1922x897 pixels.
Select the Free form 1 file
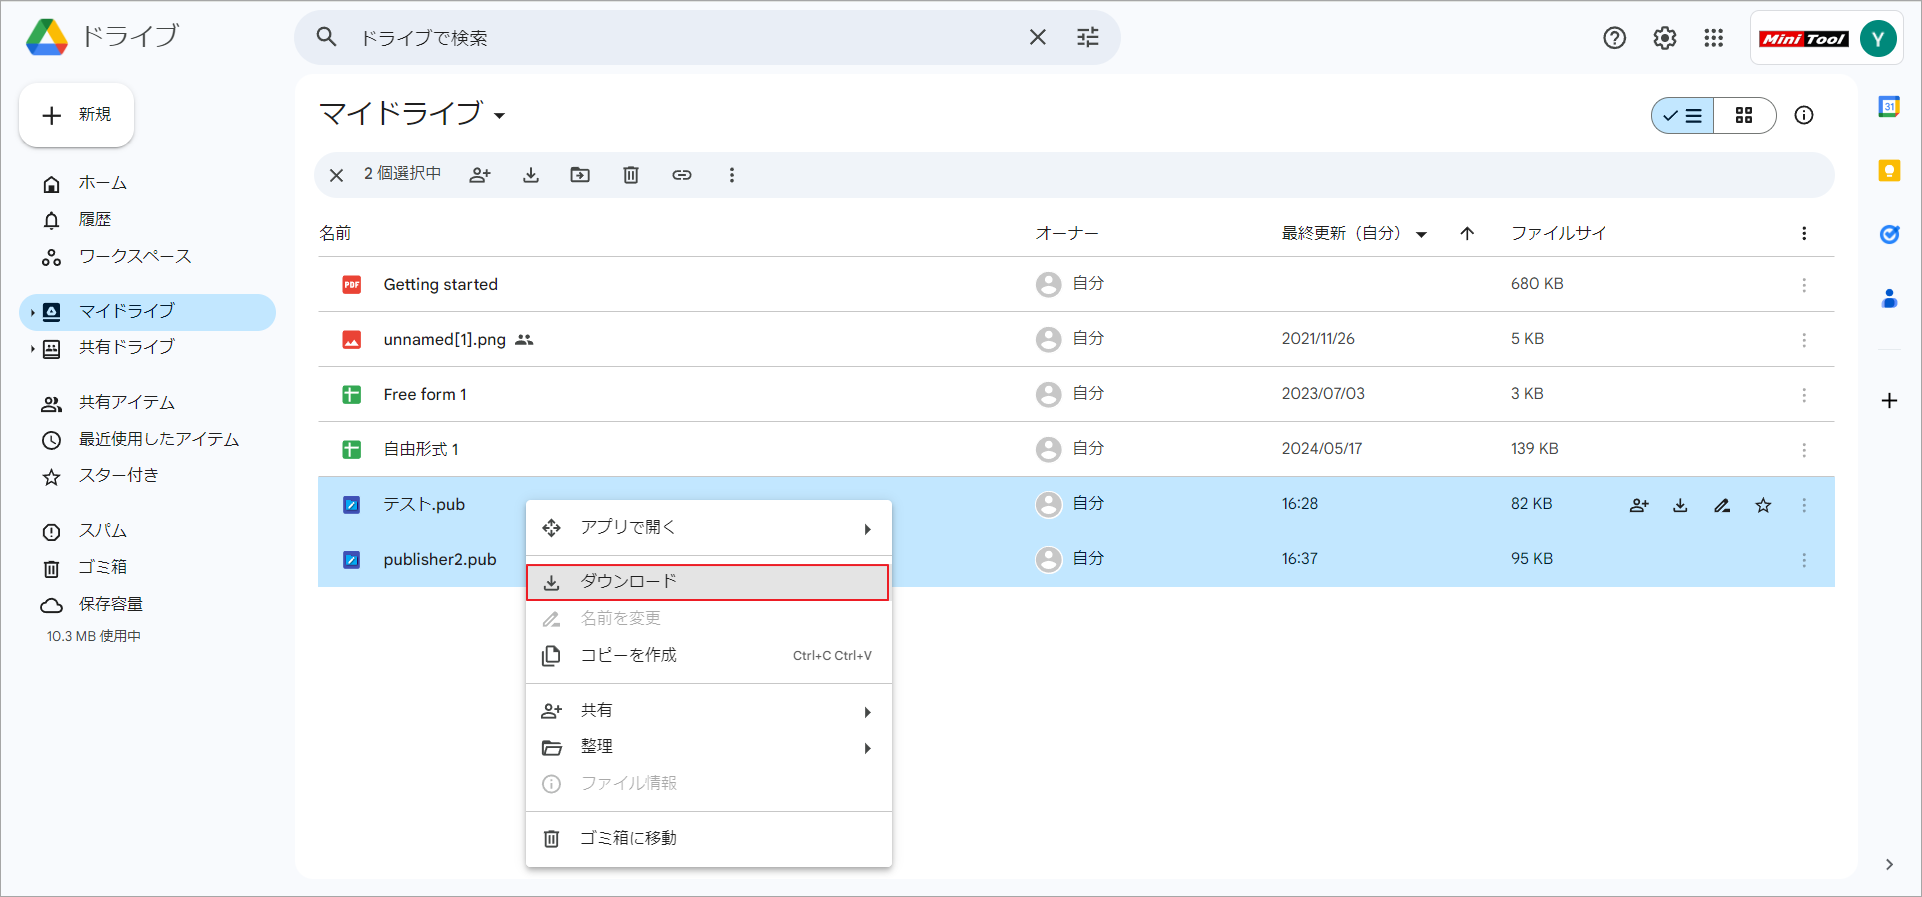(x=1076, y=394)
